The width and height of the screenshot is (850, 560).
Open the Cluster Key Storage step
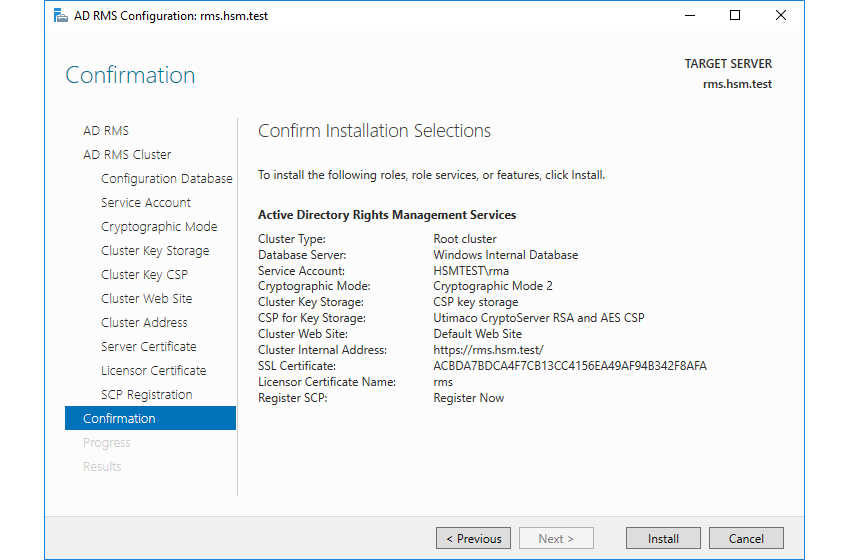click(155, 250)
